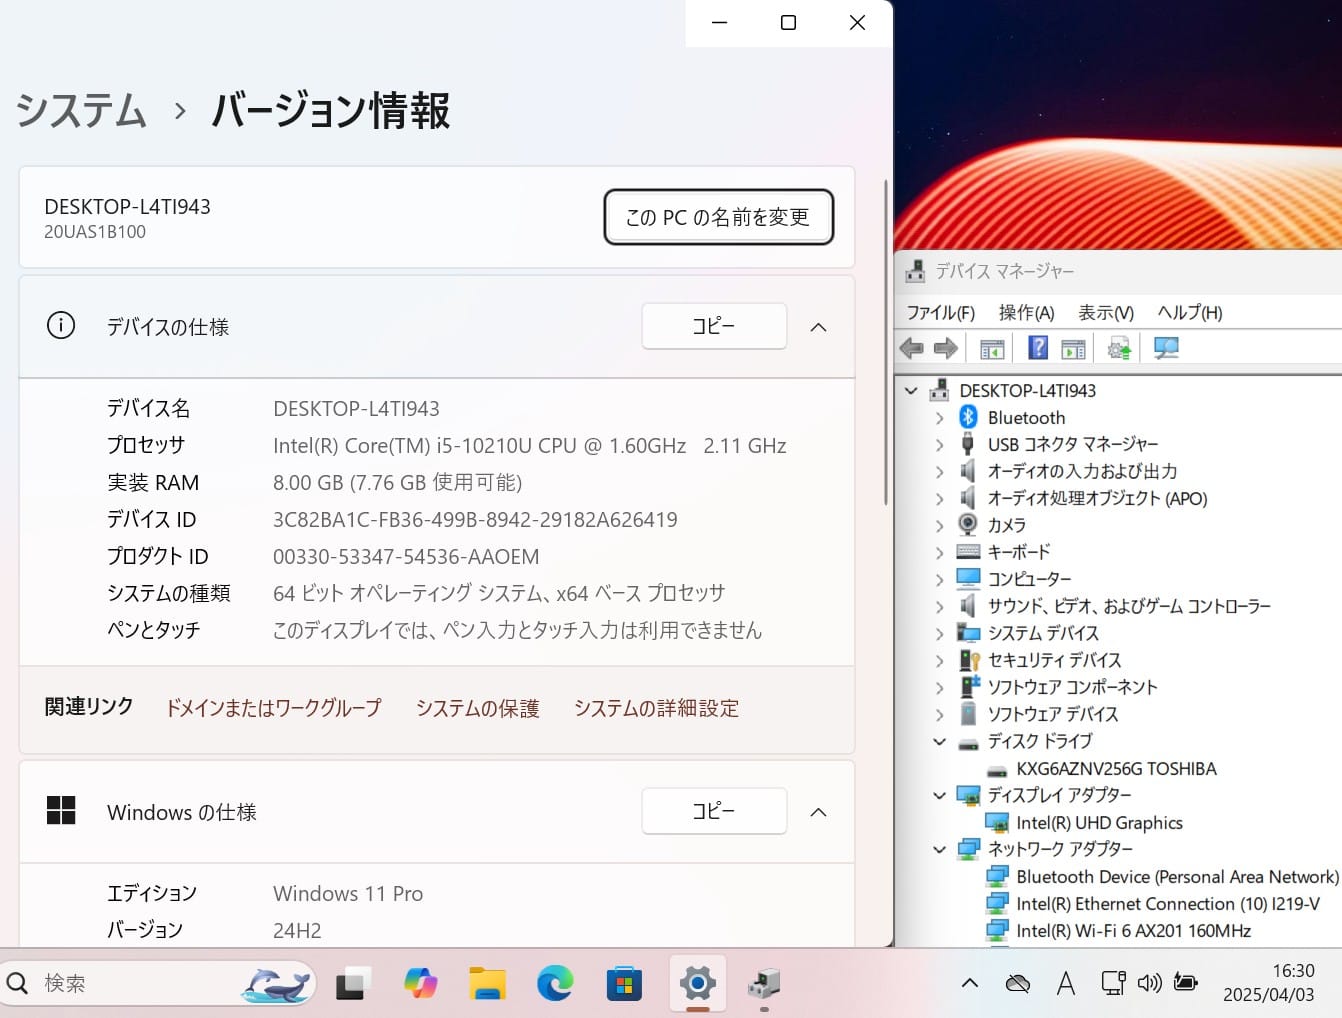Image resolution: width=1342 pixels, height=1018 pixels.
Task: Click この PC の名前を変更 button
Action: [x=718, y=217]
